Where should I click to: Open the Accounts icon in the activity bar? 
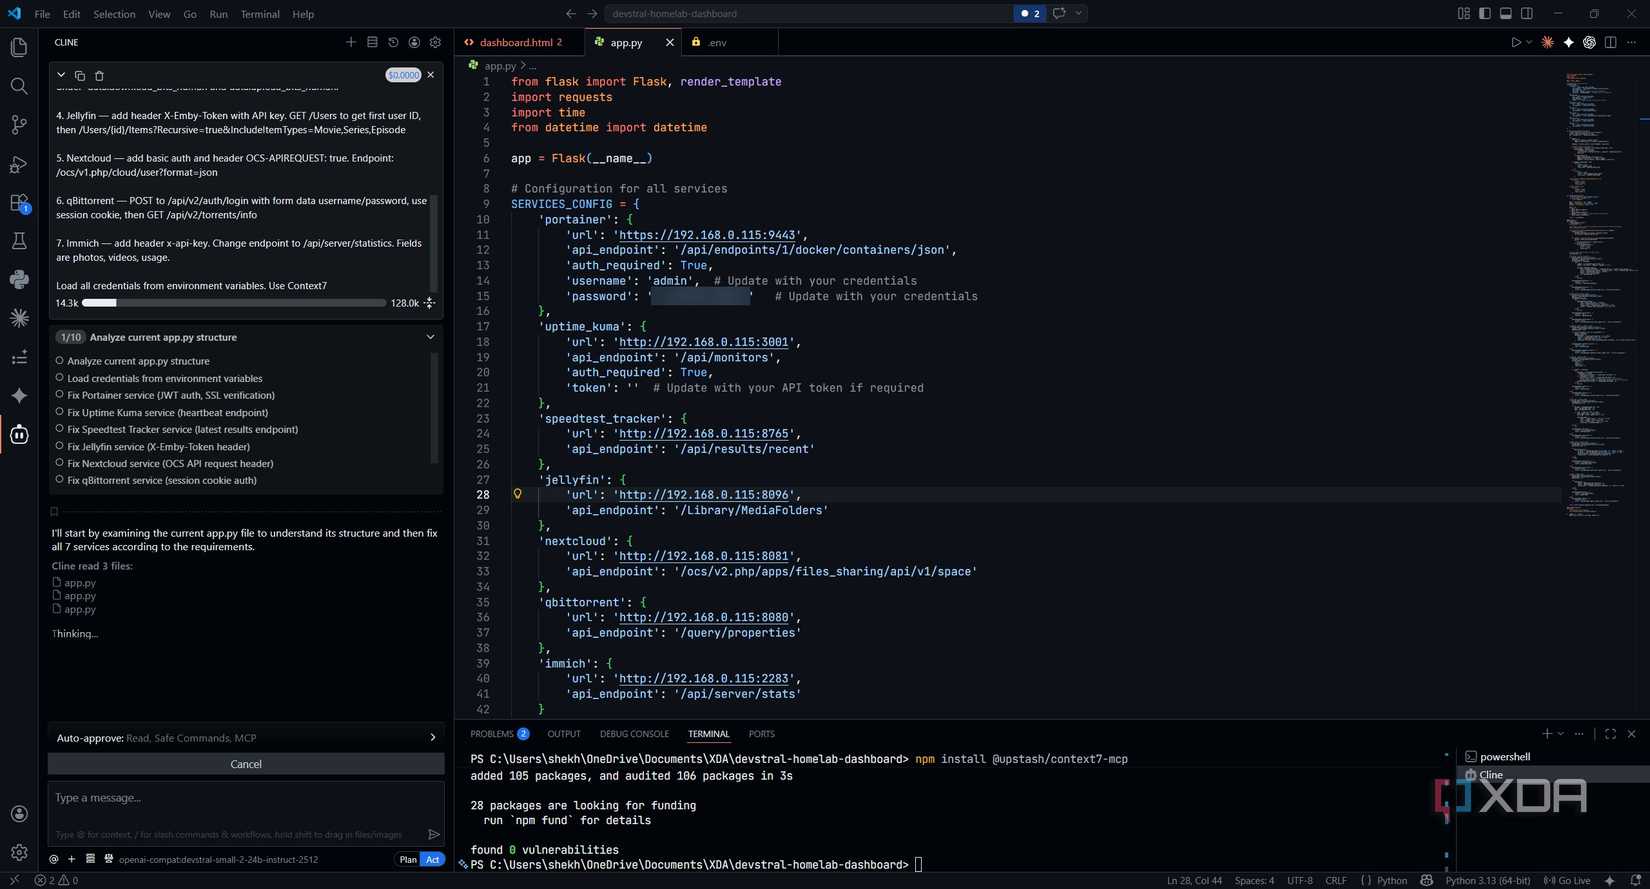click(19, 814)
